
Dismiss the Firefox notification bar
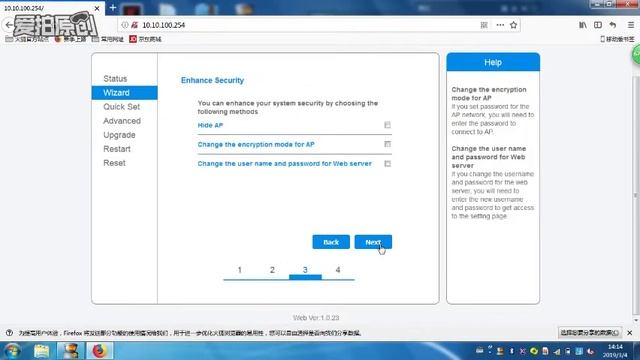point(630,333)
